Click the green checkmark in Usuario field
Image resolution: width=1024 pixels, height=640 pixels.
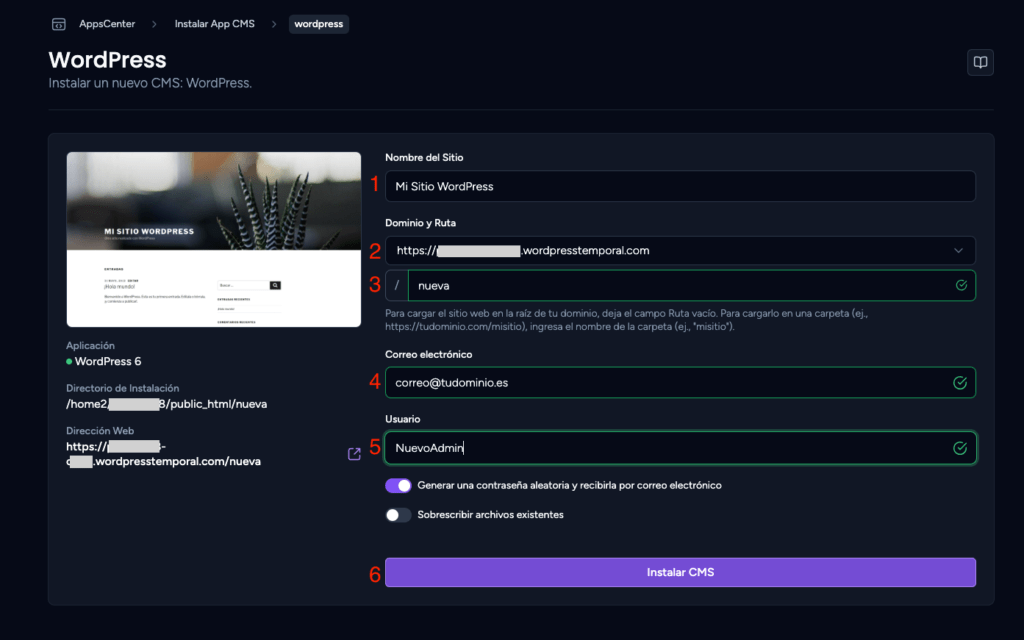pos(960,448)
